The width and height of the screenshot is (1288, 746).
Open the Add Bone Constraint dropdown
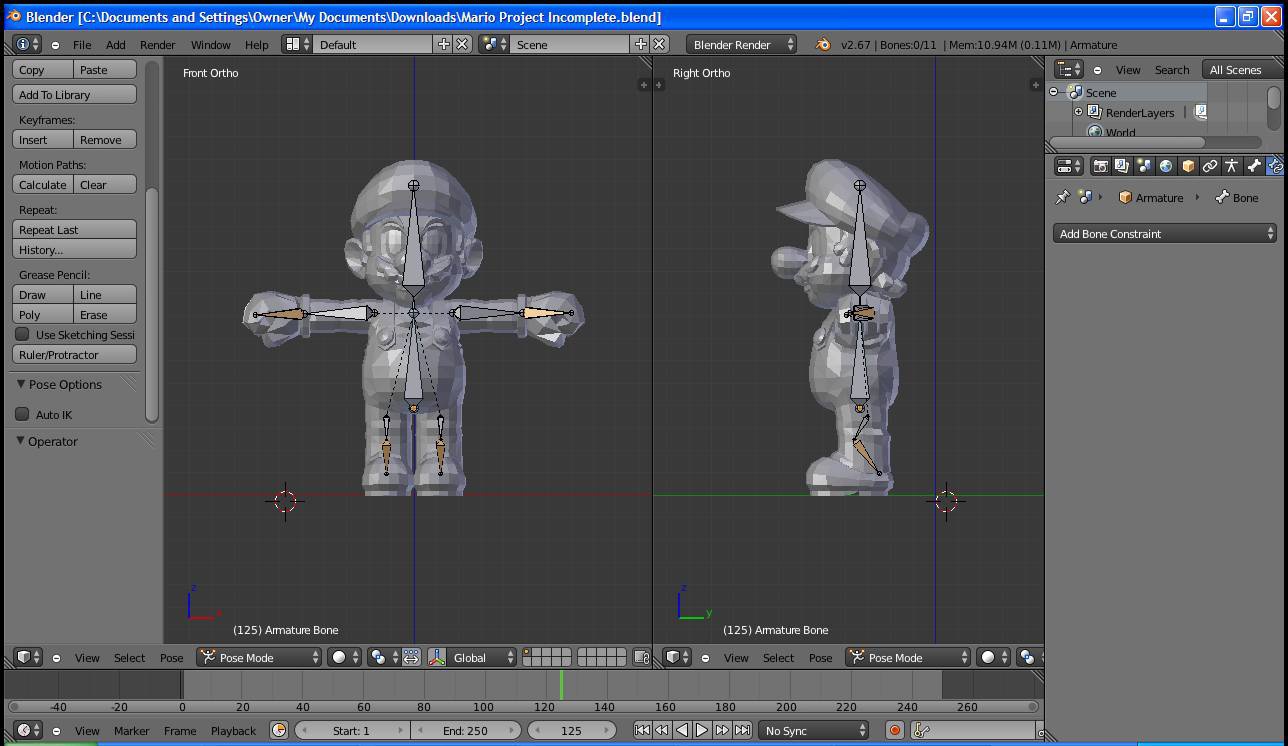pos(1165,233)
